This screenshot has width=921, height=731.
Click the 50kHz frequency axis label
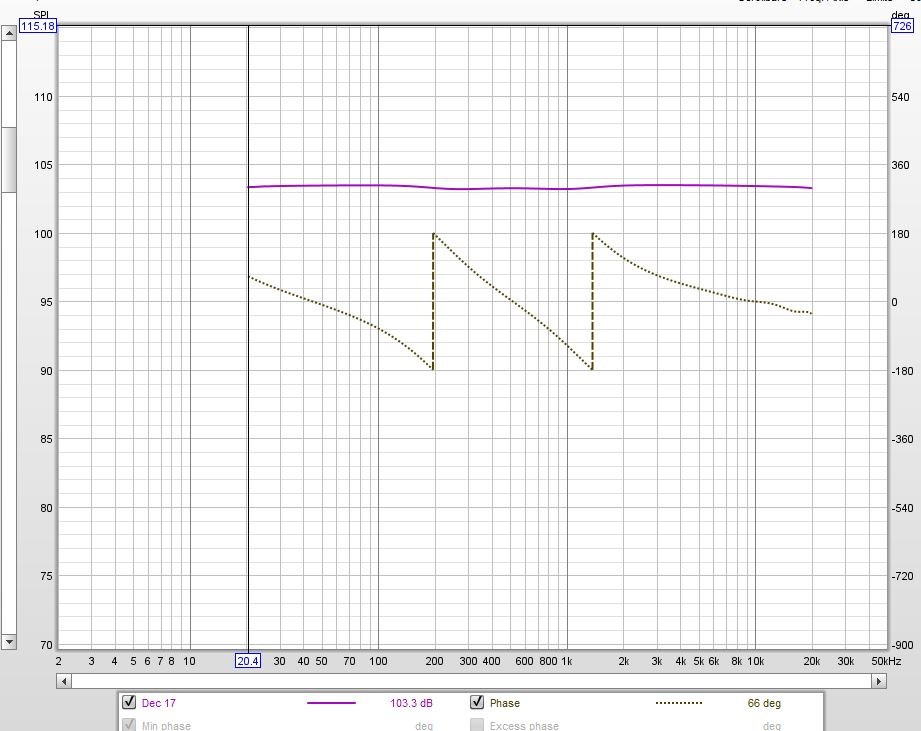[x=886, y=661]
